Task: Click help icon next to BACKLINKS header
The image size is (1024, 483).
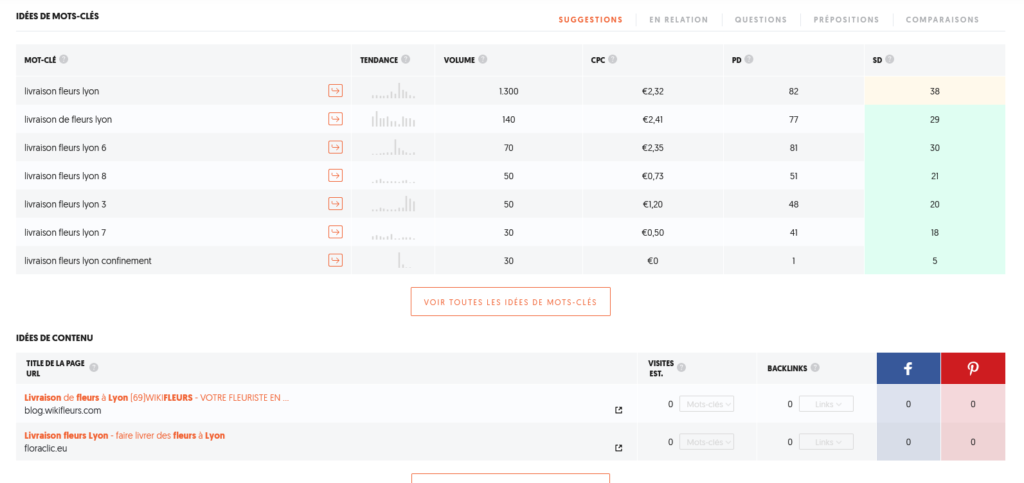Action: [815, 367]
